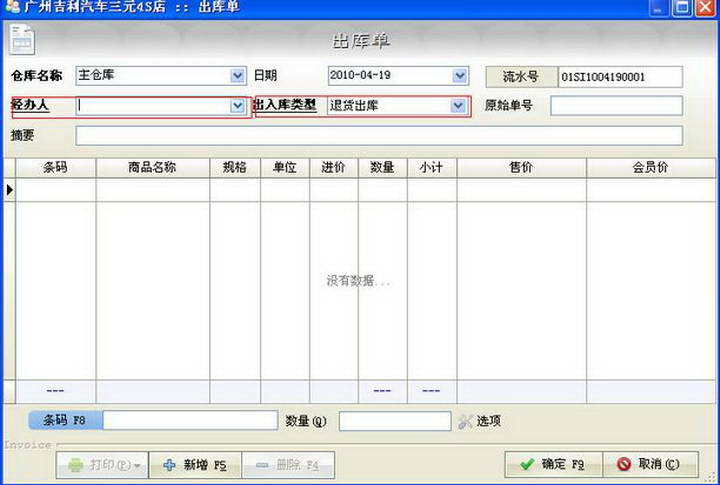Click the 单位 column header
The height and width of the screenshot is (485, 720).
click(x=285, y=168)
